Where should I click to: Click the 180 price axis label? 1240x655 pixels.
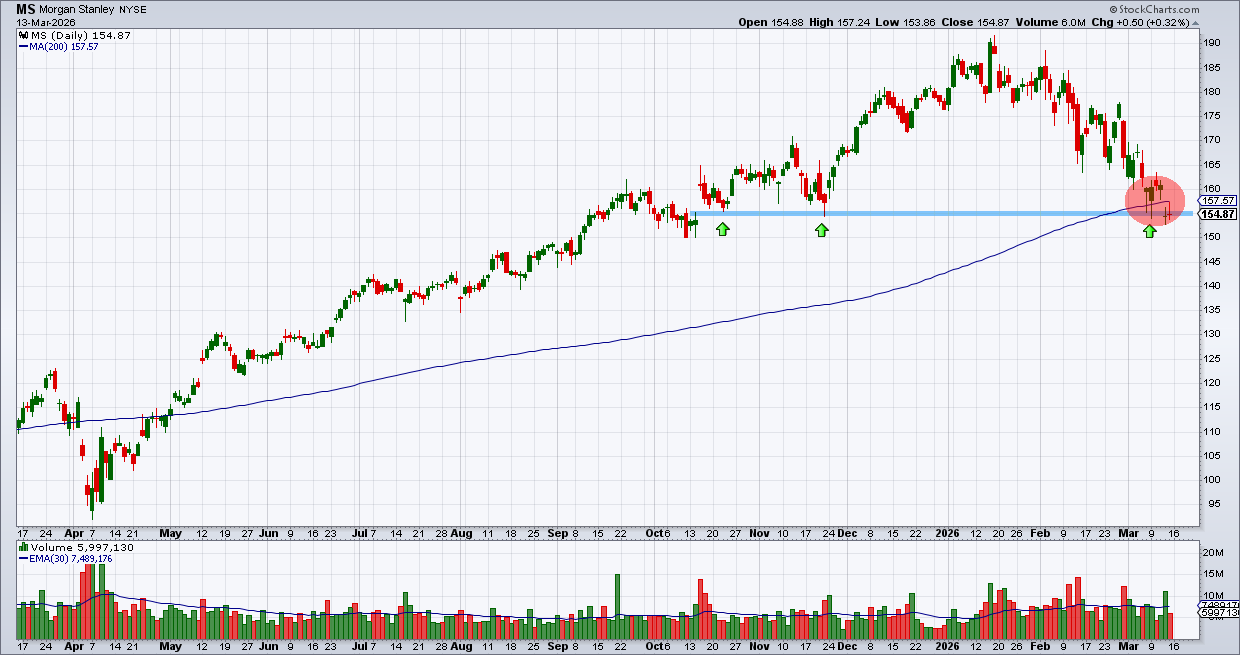pyautogui.click(x=1211, y=92)
